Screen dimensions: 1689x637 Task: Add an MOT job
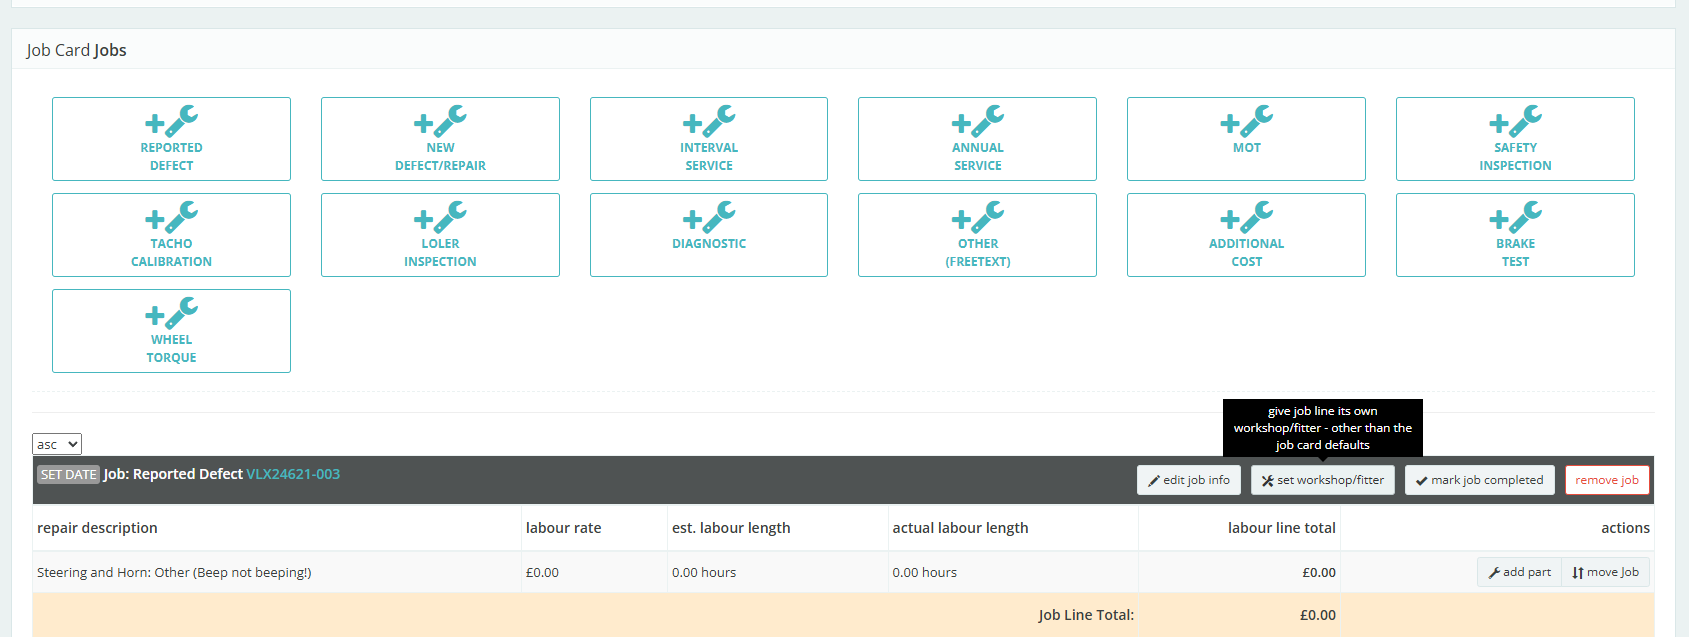[x=1246, y=139]
